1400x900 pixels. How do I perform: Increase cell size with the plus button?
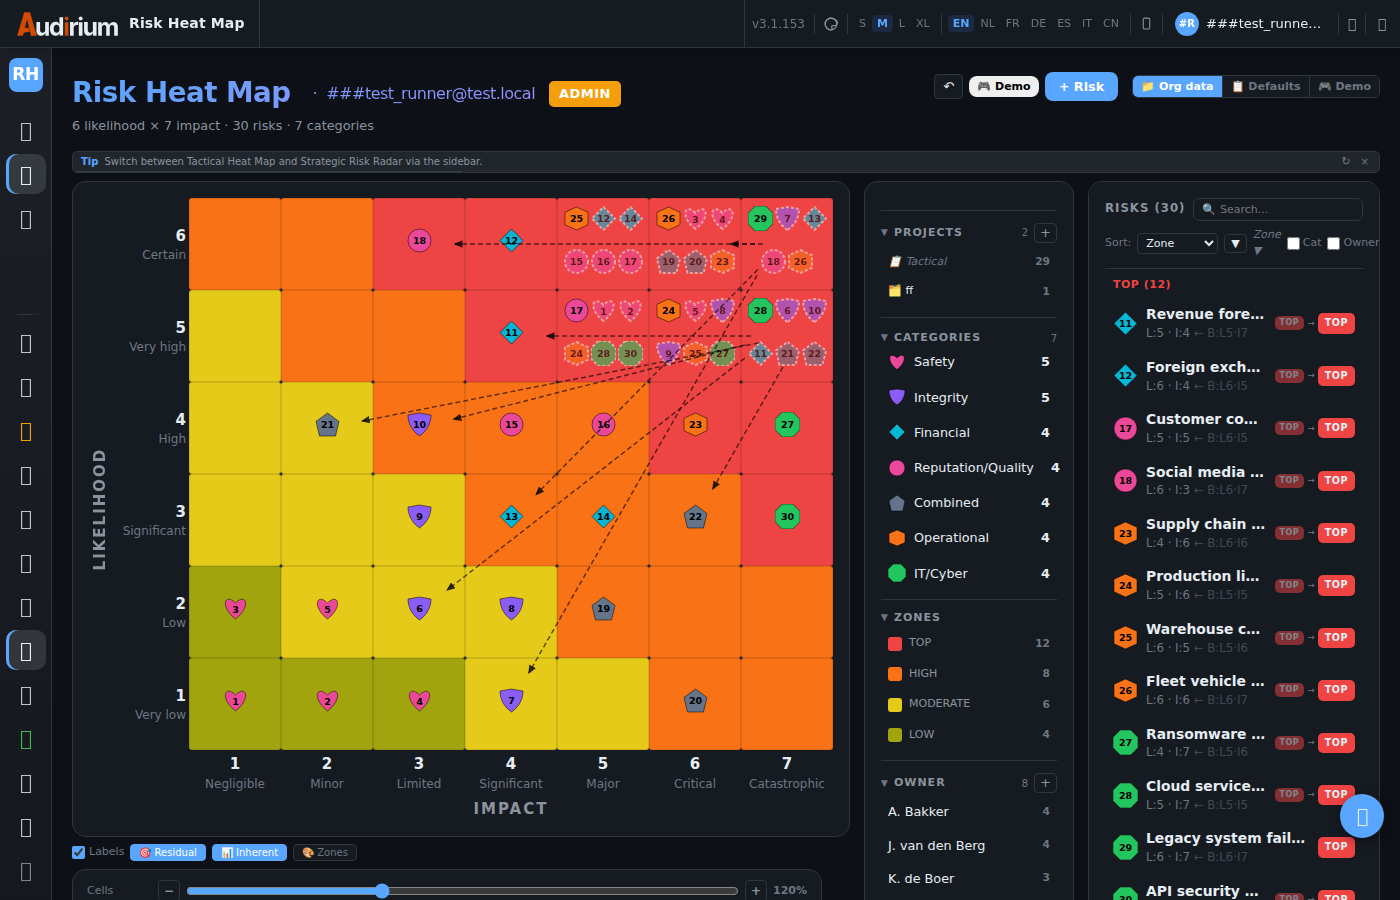pos(756,890)
